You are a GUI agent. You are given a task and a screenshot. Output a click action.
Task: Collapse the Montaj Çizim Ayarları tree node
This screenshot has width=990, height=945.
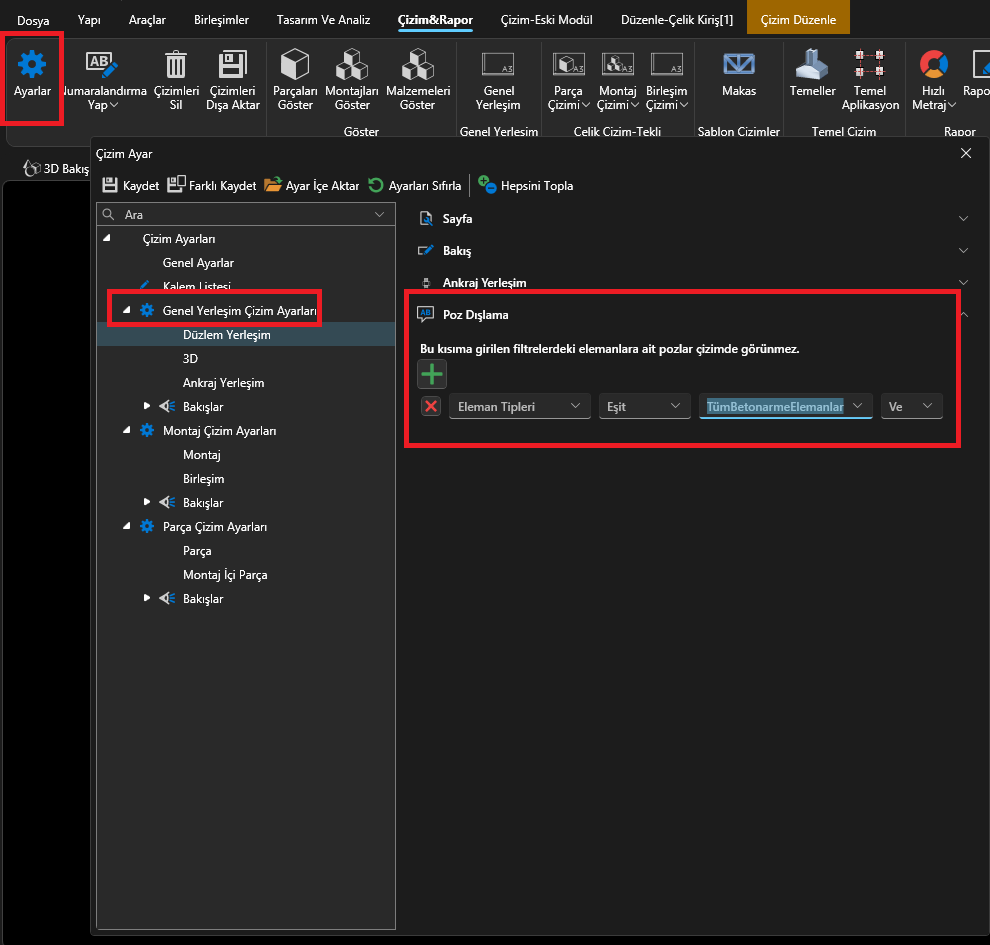click(127, 431)
